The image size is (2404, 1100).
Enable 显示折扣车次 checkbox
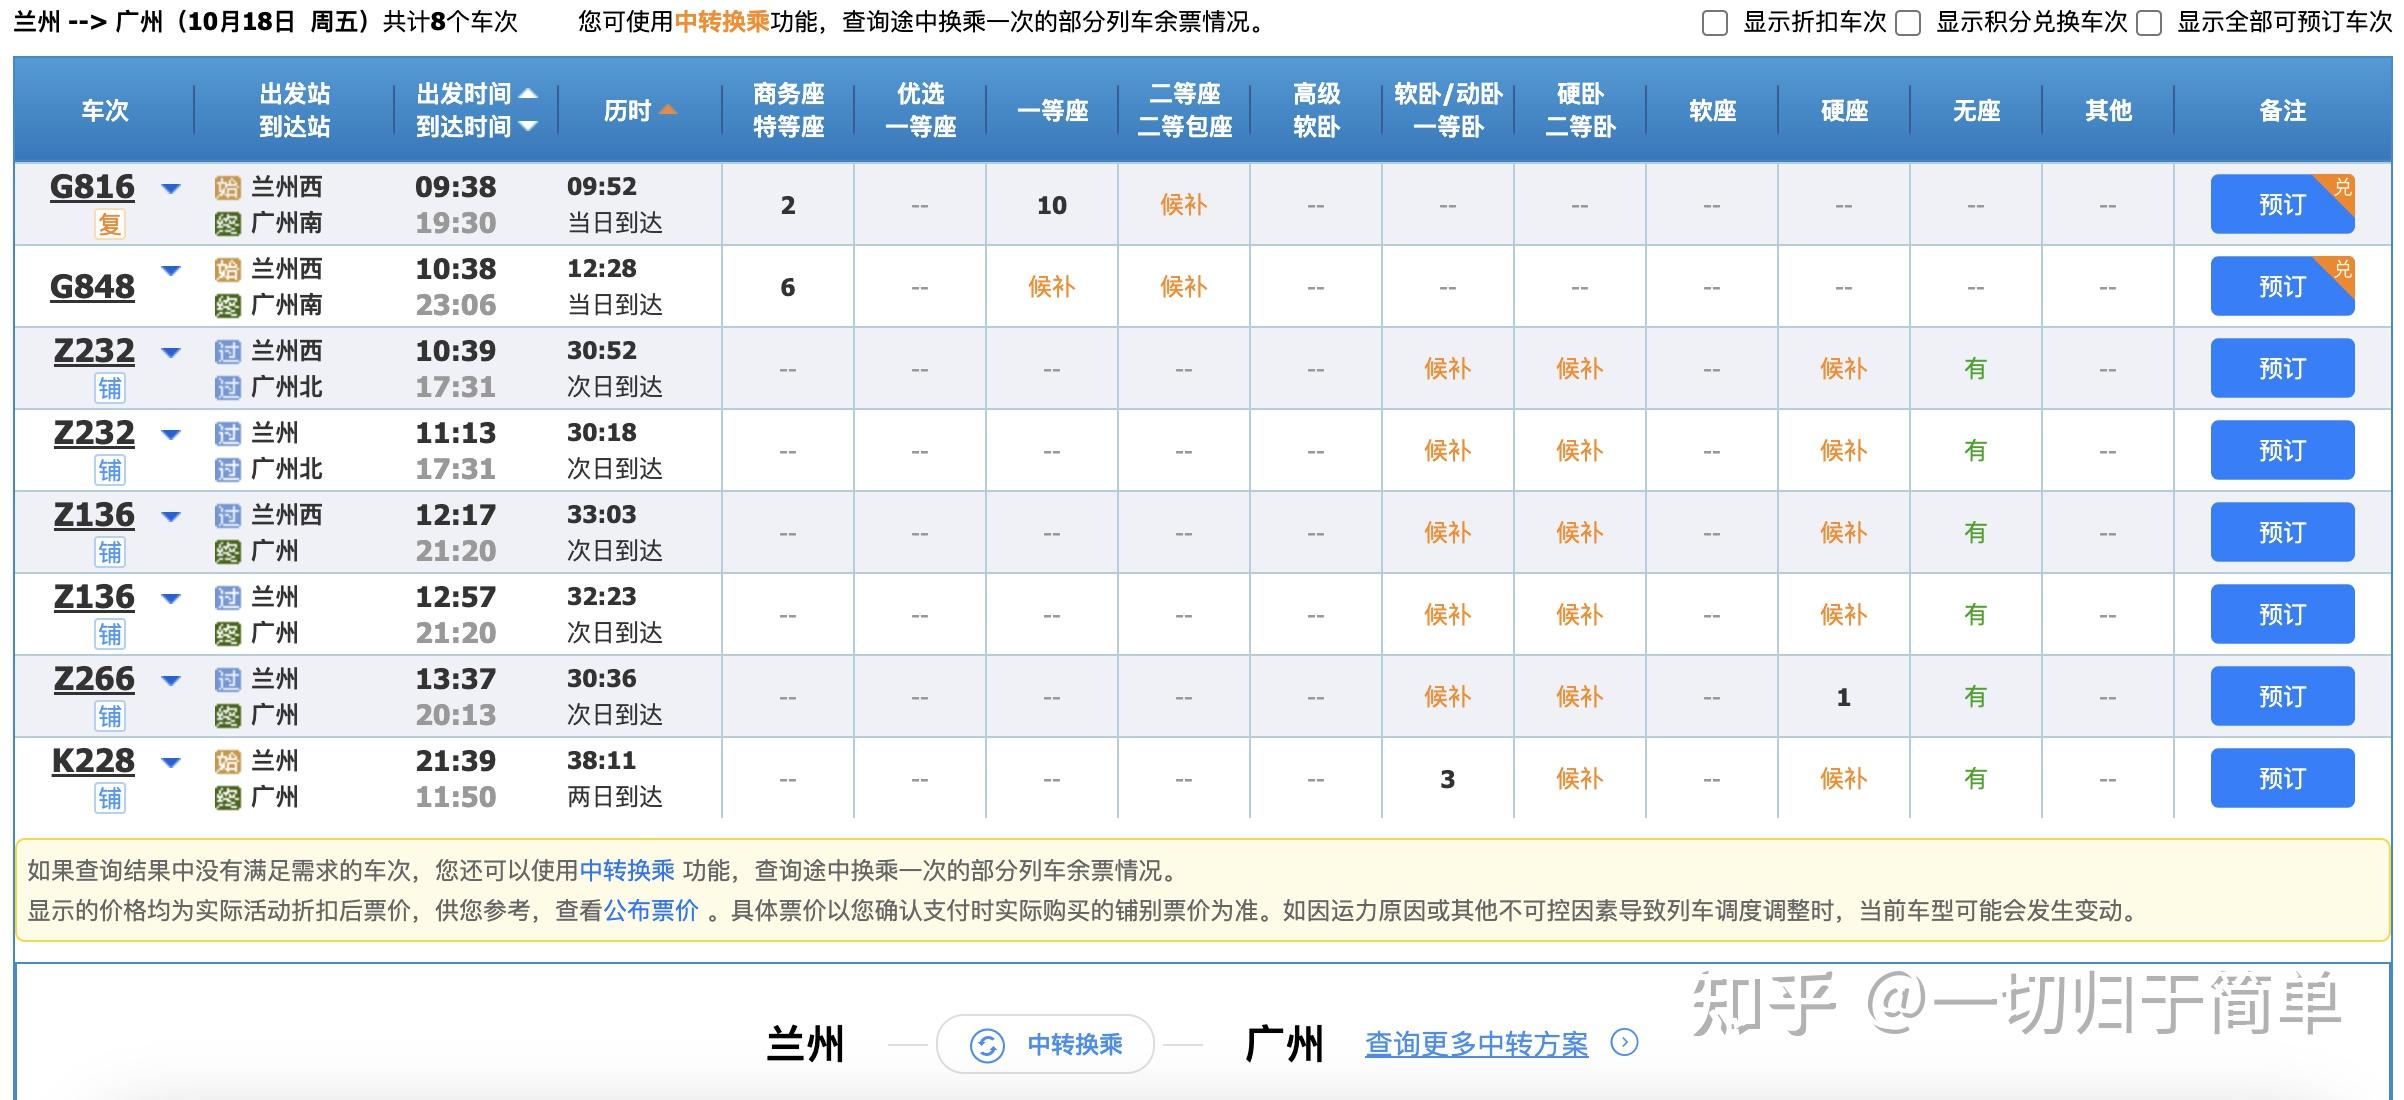[1715, 23]
